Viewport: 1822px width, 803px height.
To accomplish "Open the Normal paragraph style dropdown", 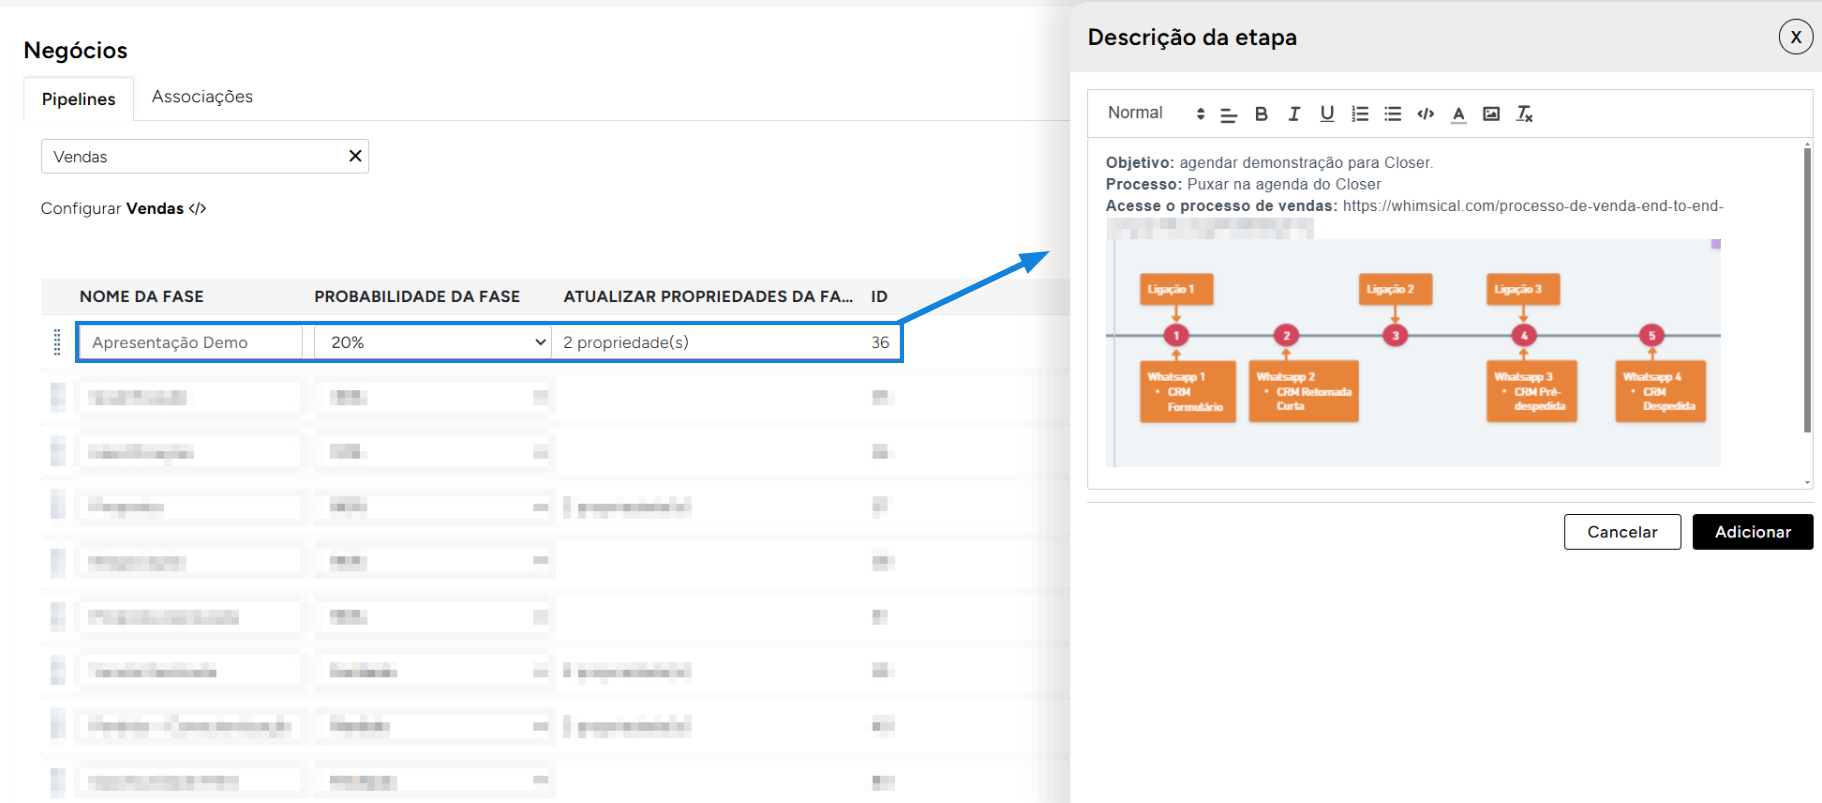I will click(1155, 114).
